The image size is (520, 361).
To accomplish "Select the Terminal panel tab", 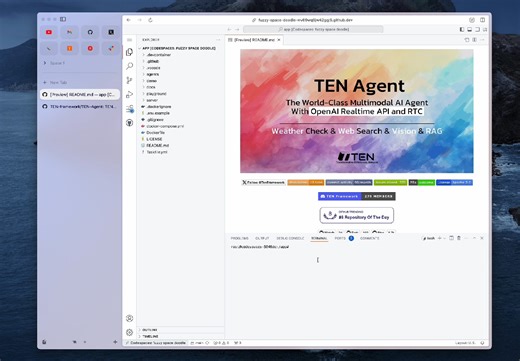I will click(x=319, y=238).
